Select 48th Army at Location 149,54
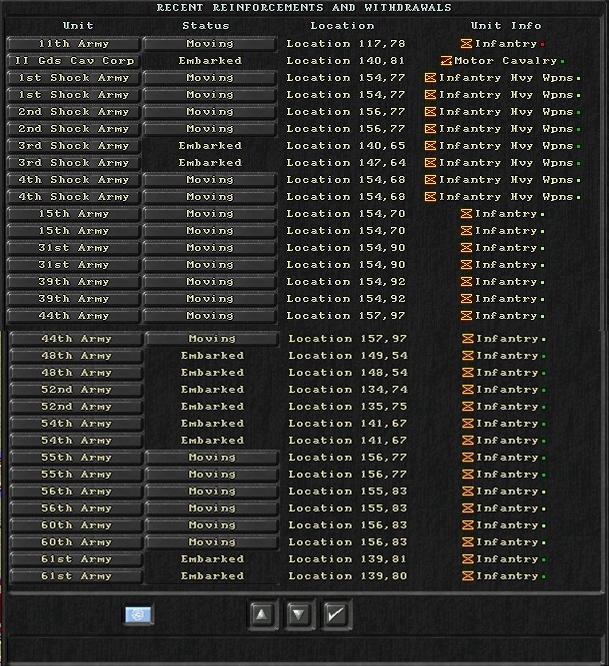Screen dimensions: 609x666 (76, 356)
